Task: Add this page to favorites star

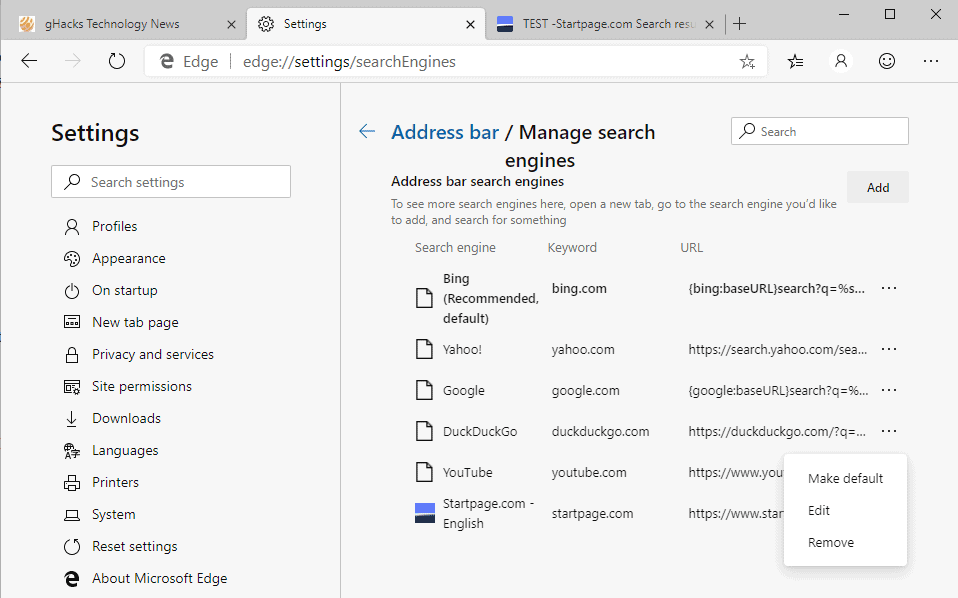Action: [x=747, y=61]
